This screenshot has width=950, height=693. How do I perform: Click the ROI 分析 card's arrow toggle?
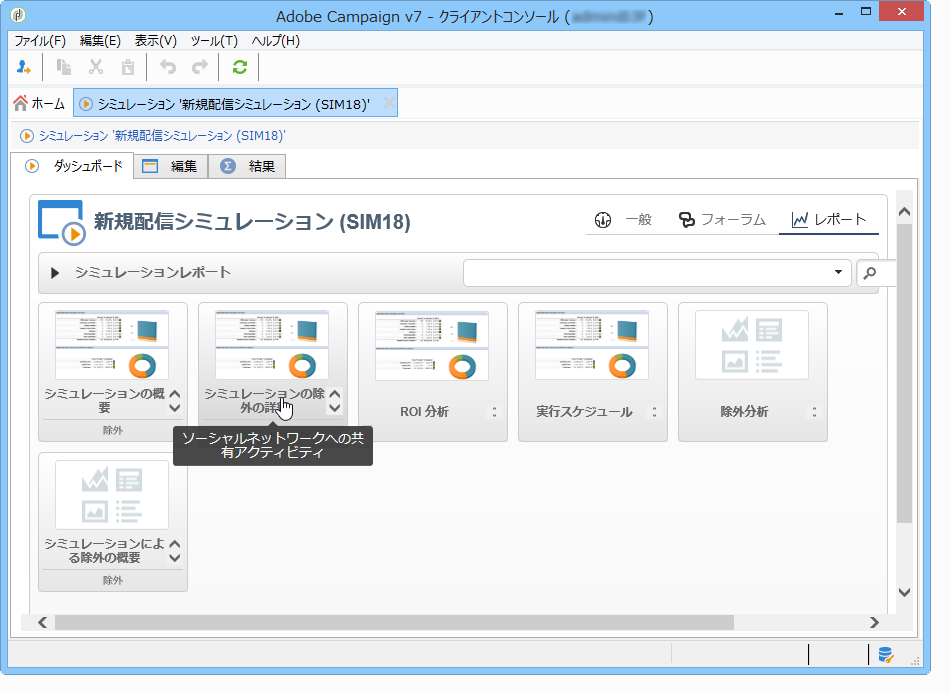click(x=494, y=412)
